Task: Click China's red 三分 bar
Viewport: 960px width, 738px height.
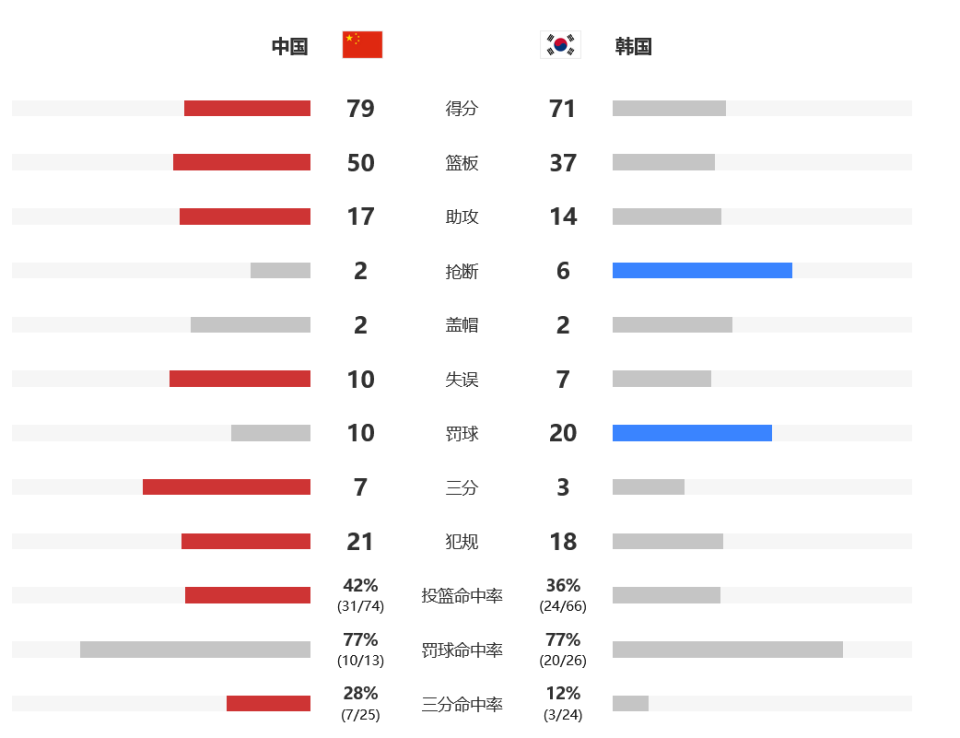Action: (227, 487)
